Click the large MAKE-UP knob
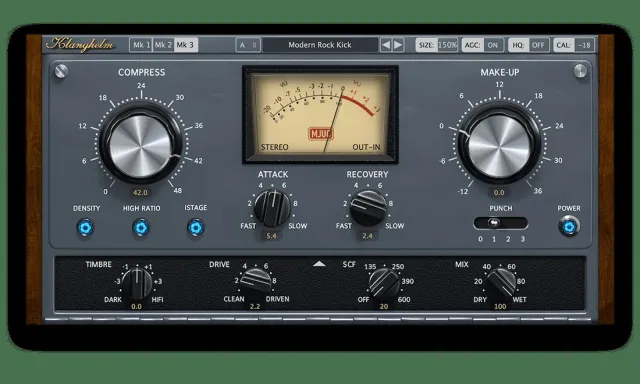Viewport: 640px width, 384px height. 499,145
